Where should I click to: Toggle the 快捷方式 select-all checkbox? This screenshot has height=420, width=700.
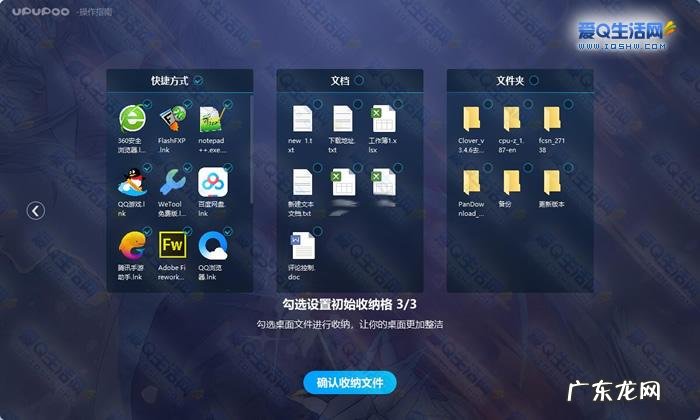point(198,81)
